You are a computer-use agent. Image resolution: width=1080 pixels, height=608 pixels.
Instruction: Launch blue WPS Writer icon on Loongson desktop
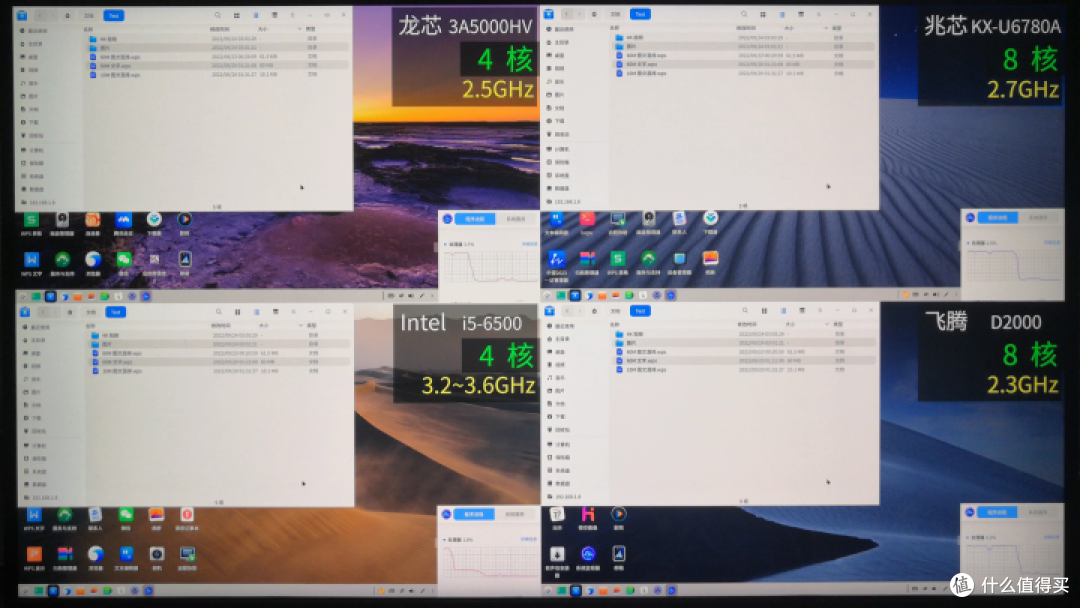pyautogui.click(x=31, y=260)
